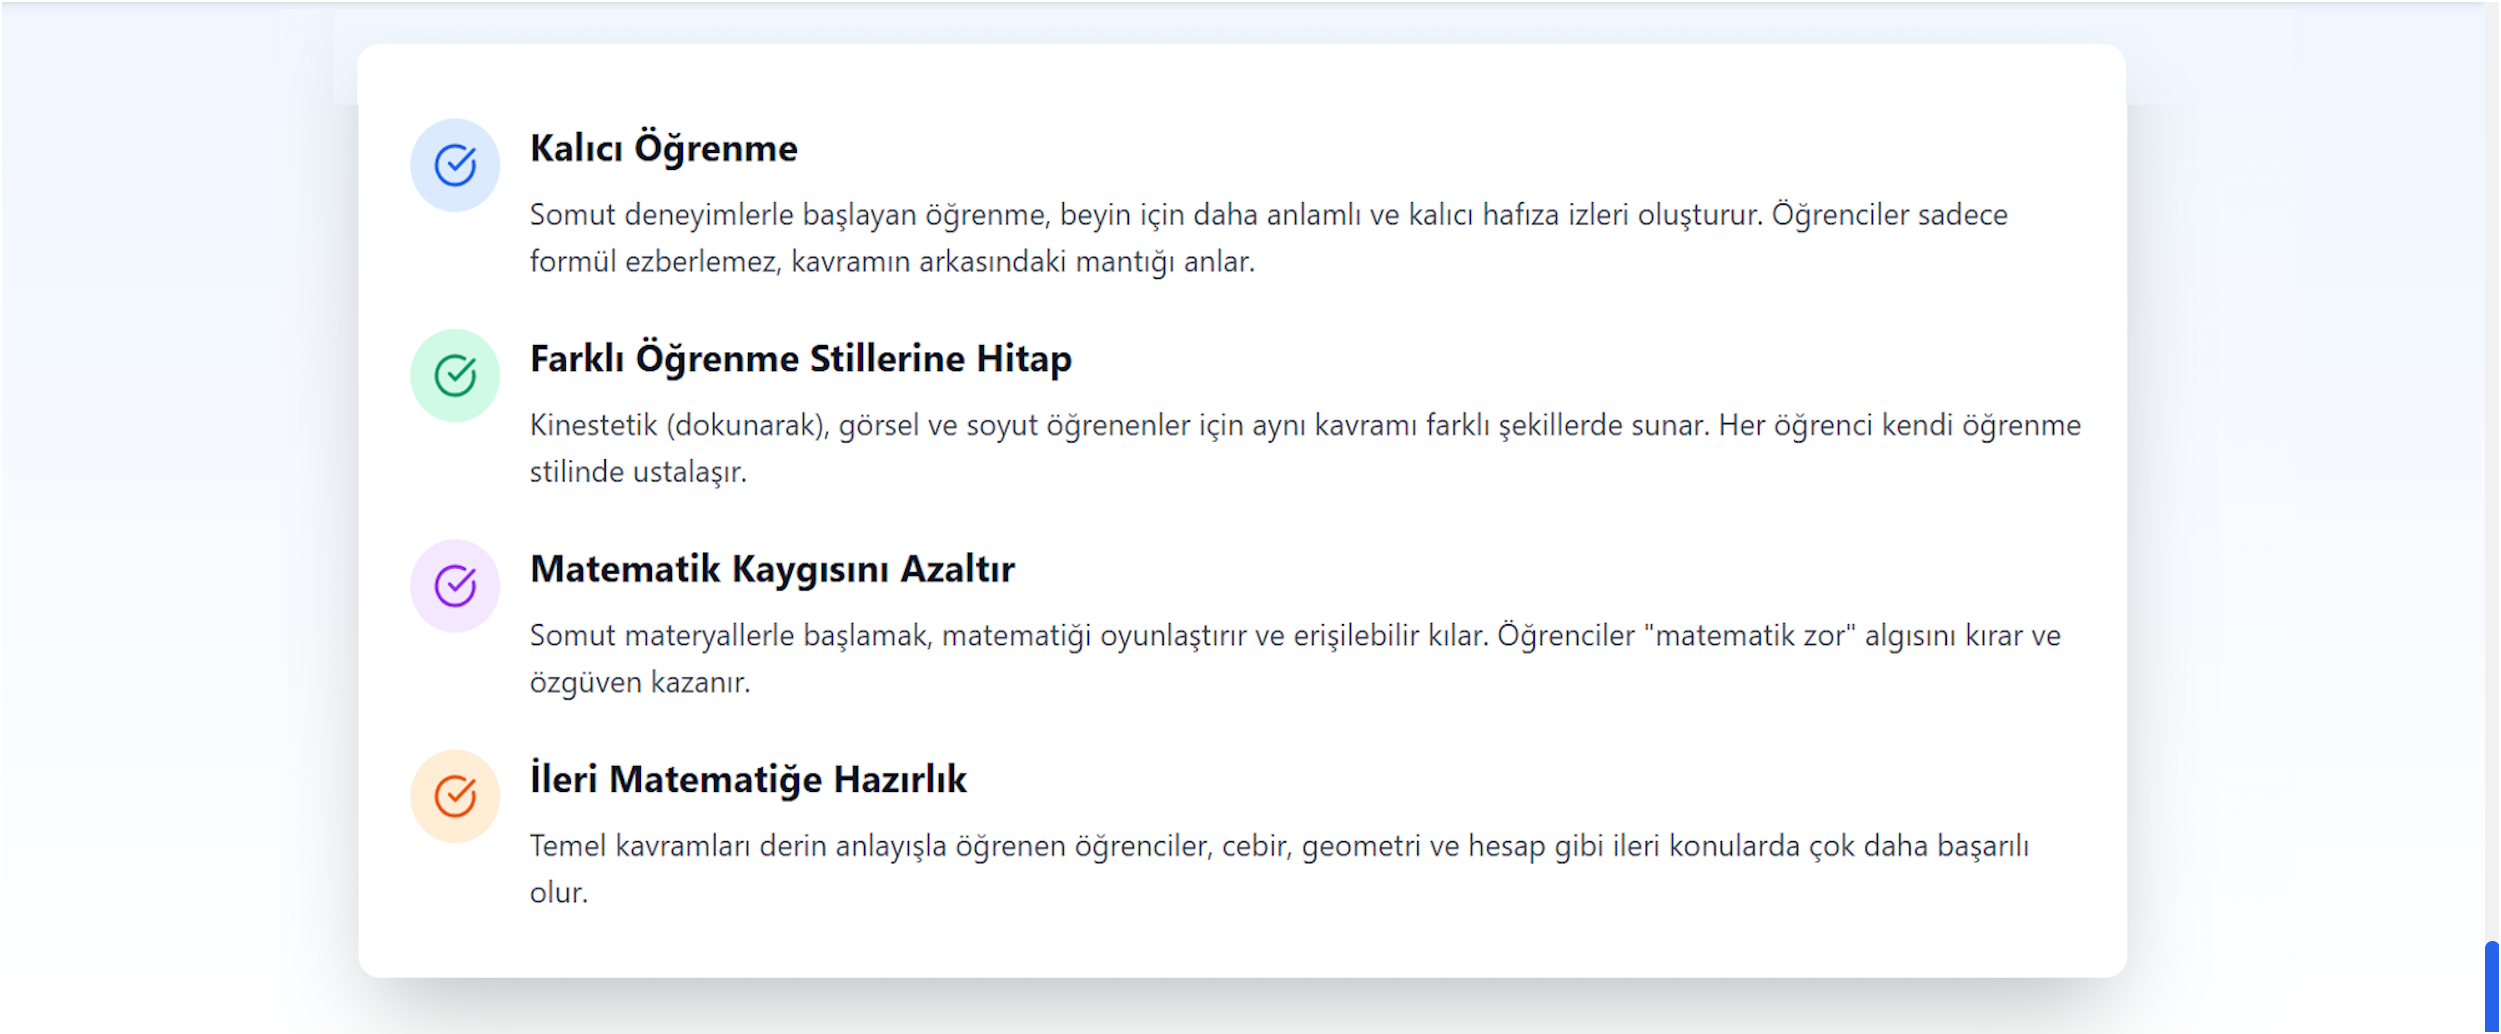The image size is (2501, 1034).
Task: Click the green checkmark icon beside Farklı Öğrenme Stillerine Hitap
Action: 455,376
